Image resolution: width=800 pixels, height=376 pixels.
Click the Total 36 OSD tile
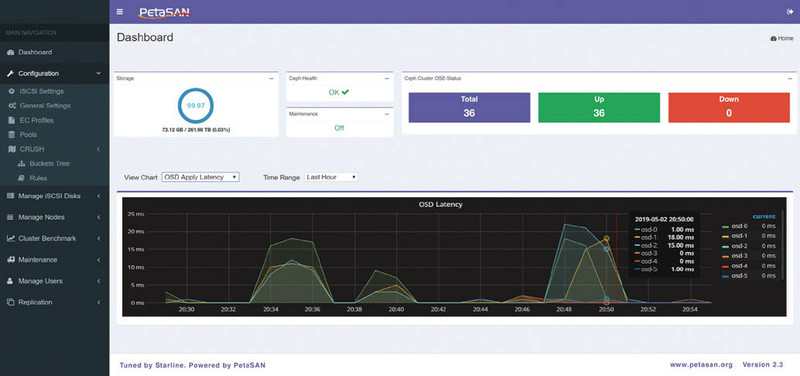coord(469,107)
